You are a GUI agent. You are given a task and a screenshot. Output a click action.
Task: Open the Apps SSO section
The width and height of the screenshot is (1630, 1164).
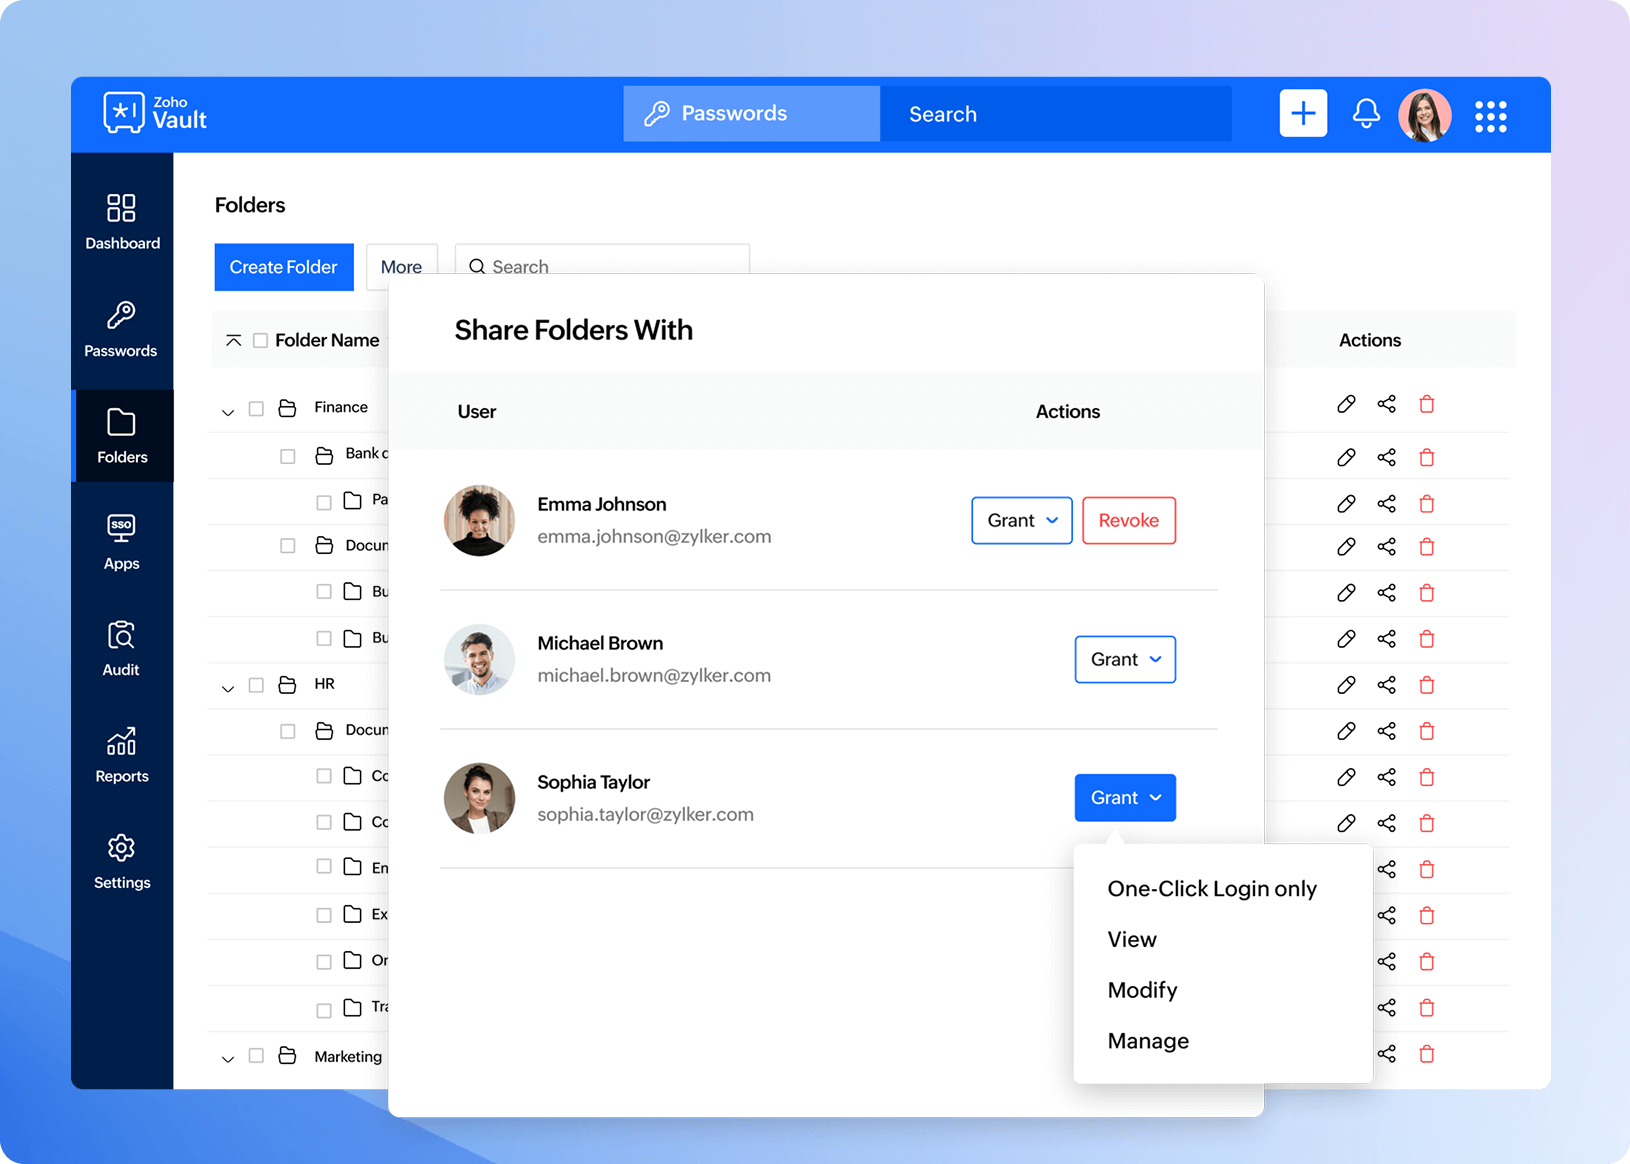pyautogui.click(x=121, y=542)
